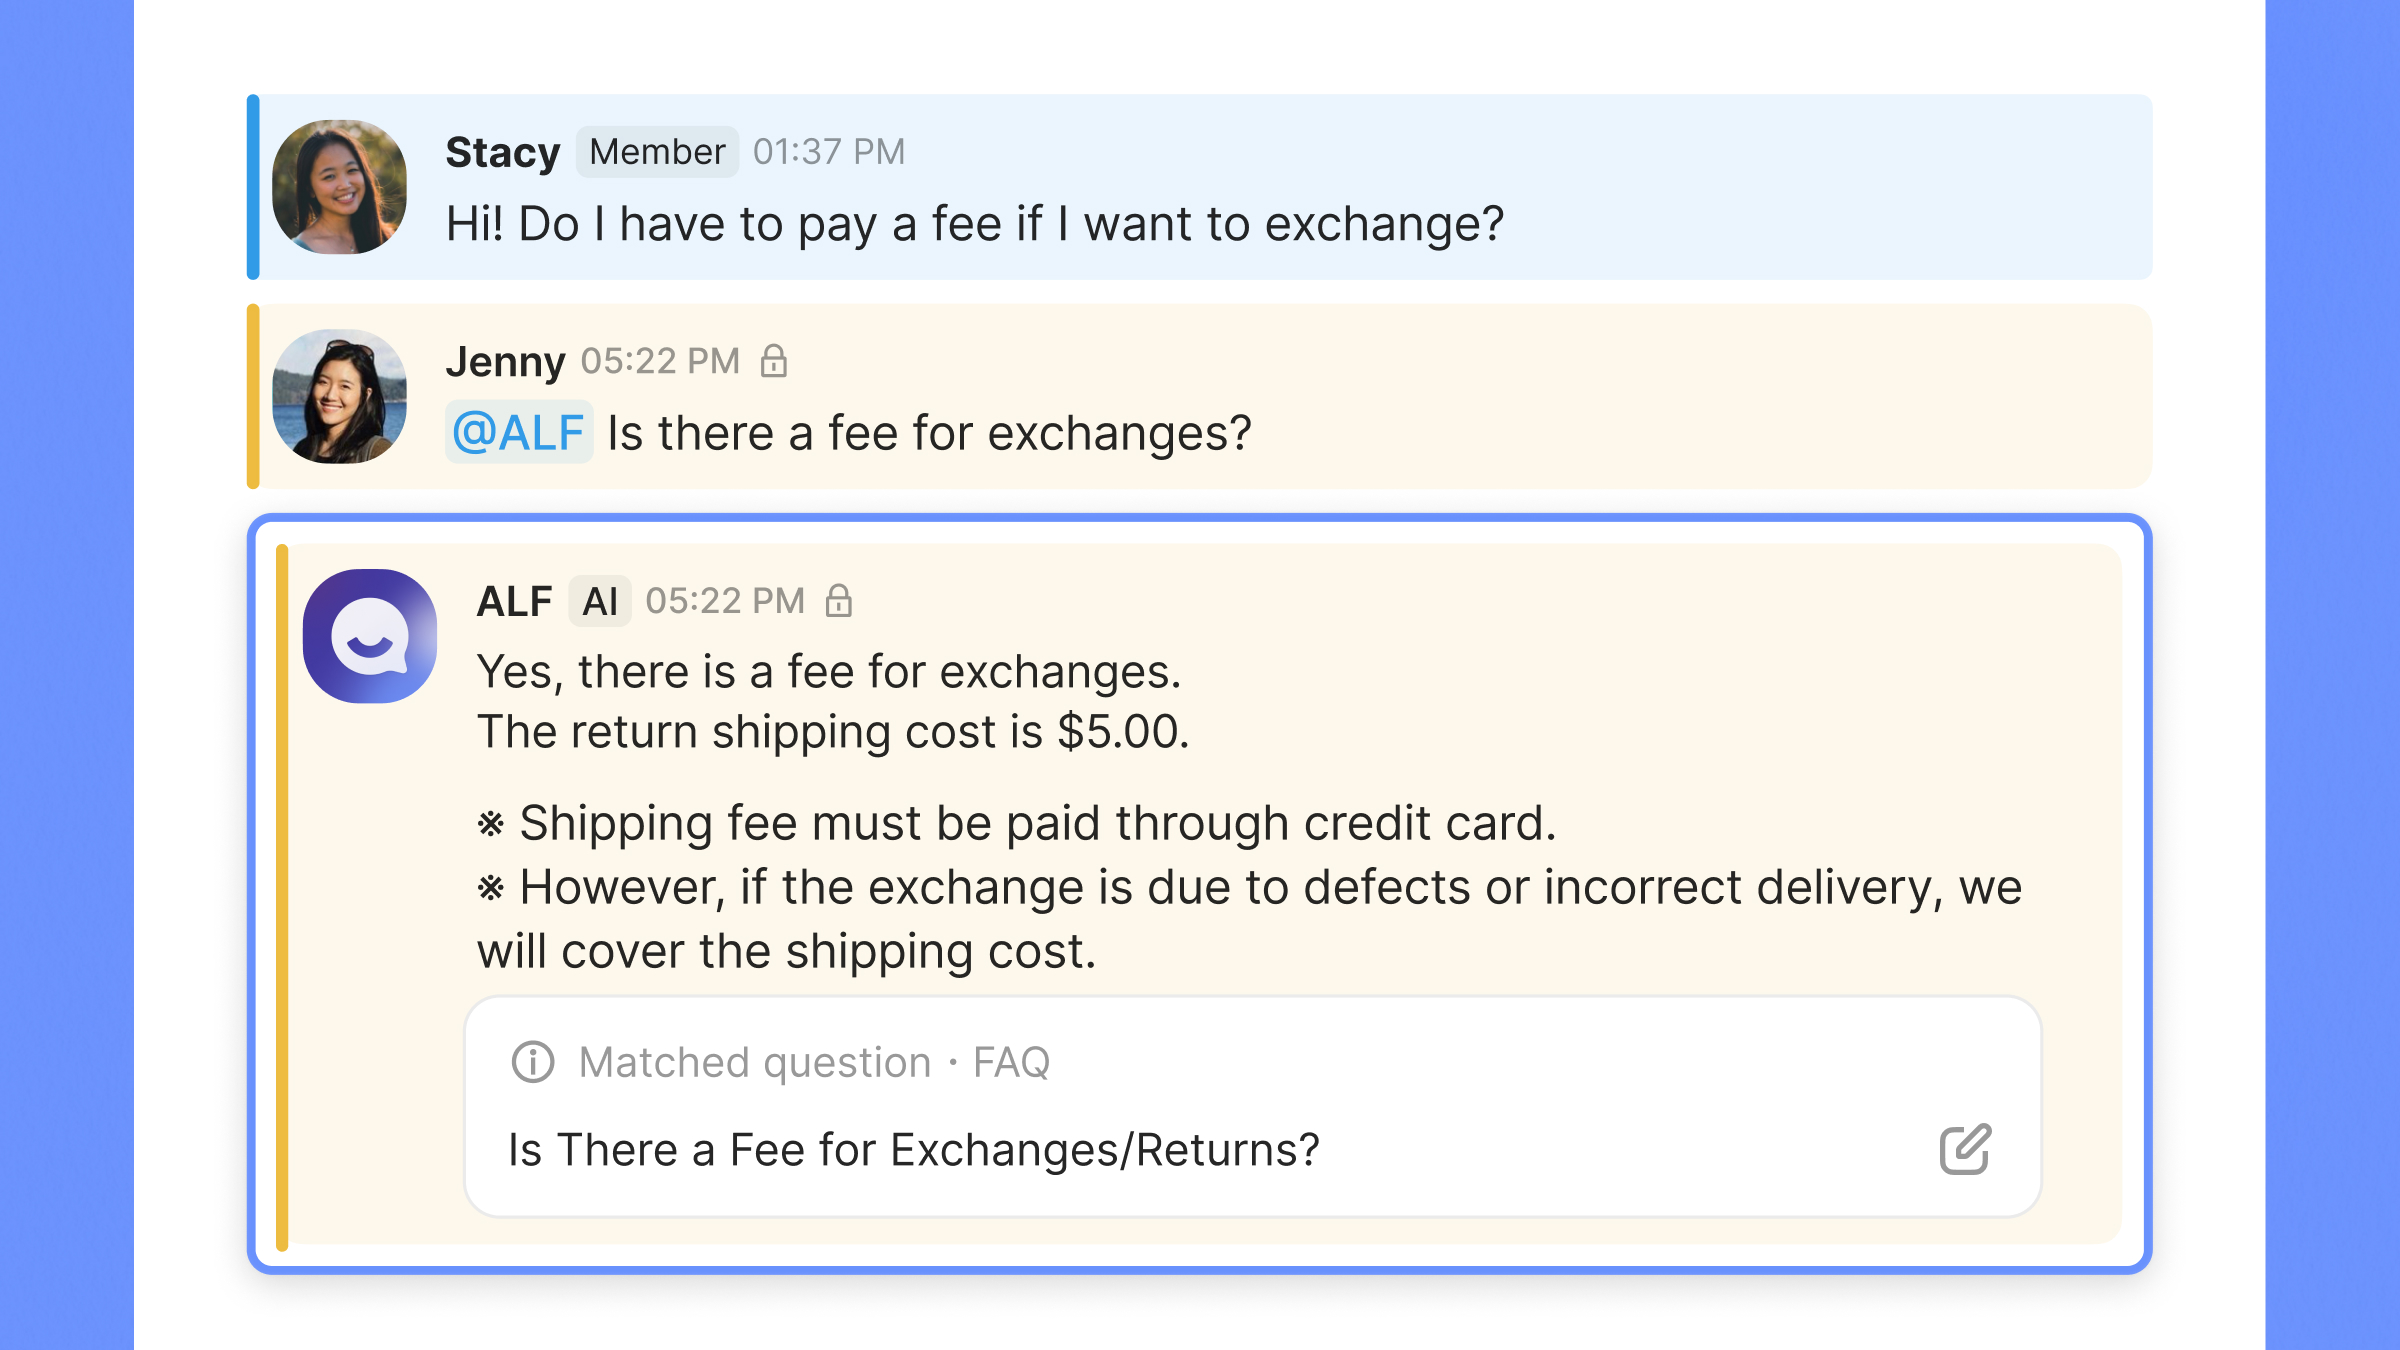The image size is (2400, 1350).
Task: Click the Member badge next to Stacy
Action: point(657,152)
